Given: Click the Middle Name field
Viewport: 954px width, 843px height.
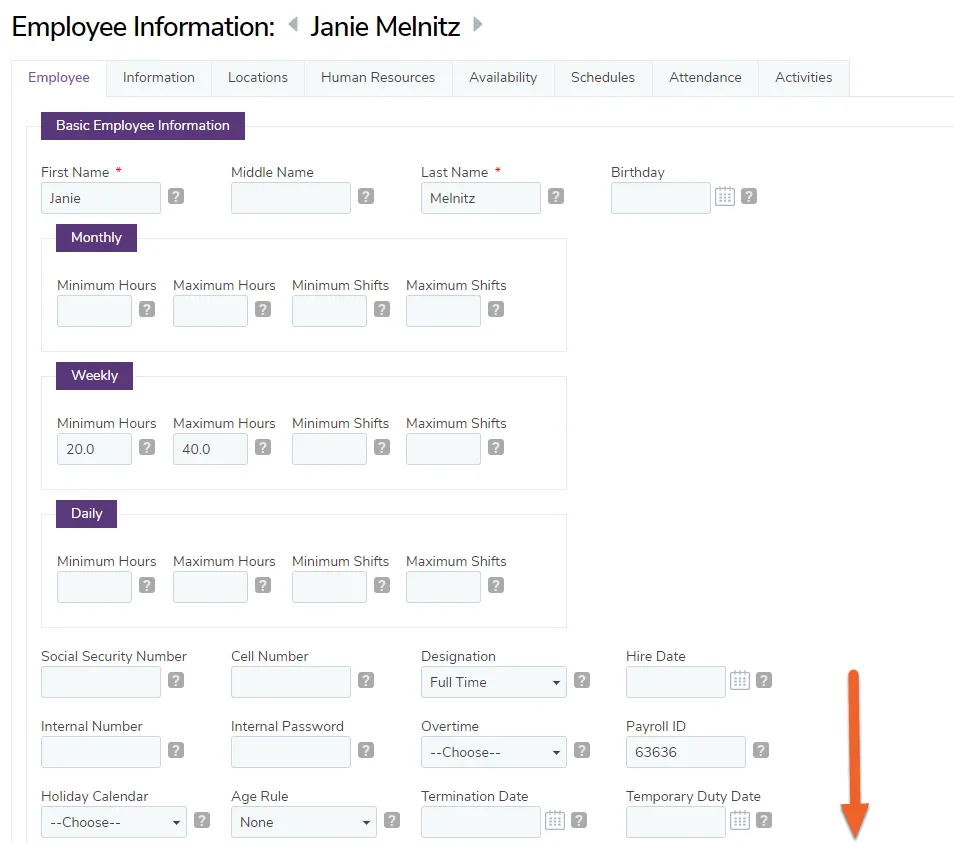Looking at the screenshot, I should click(291, 198).
